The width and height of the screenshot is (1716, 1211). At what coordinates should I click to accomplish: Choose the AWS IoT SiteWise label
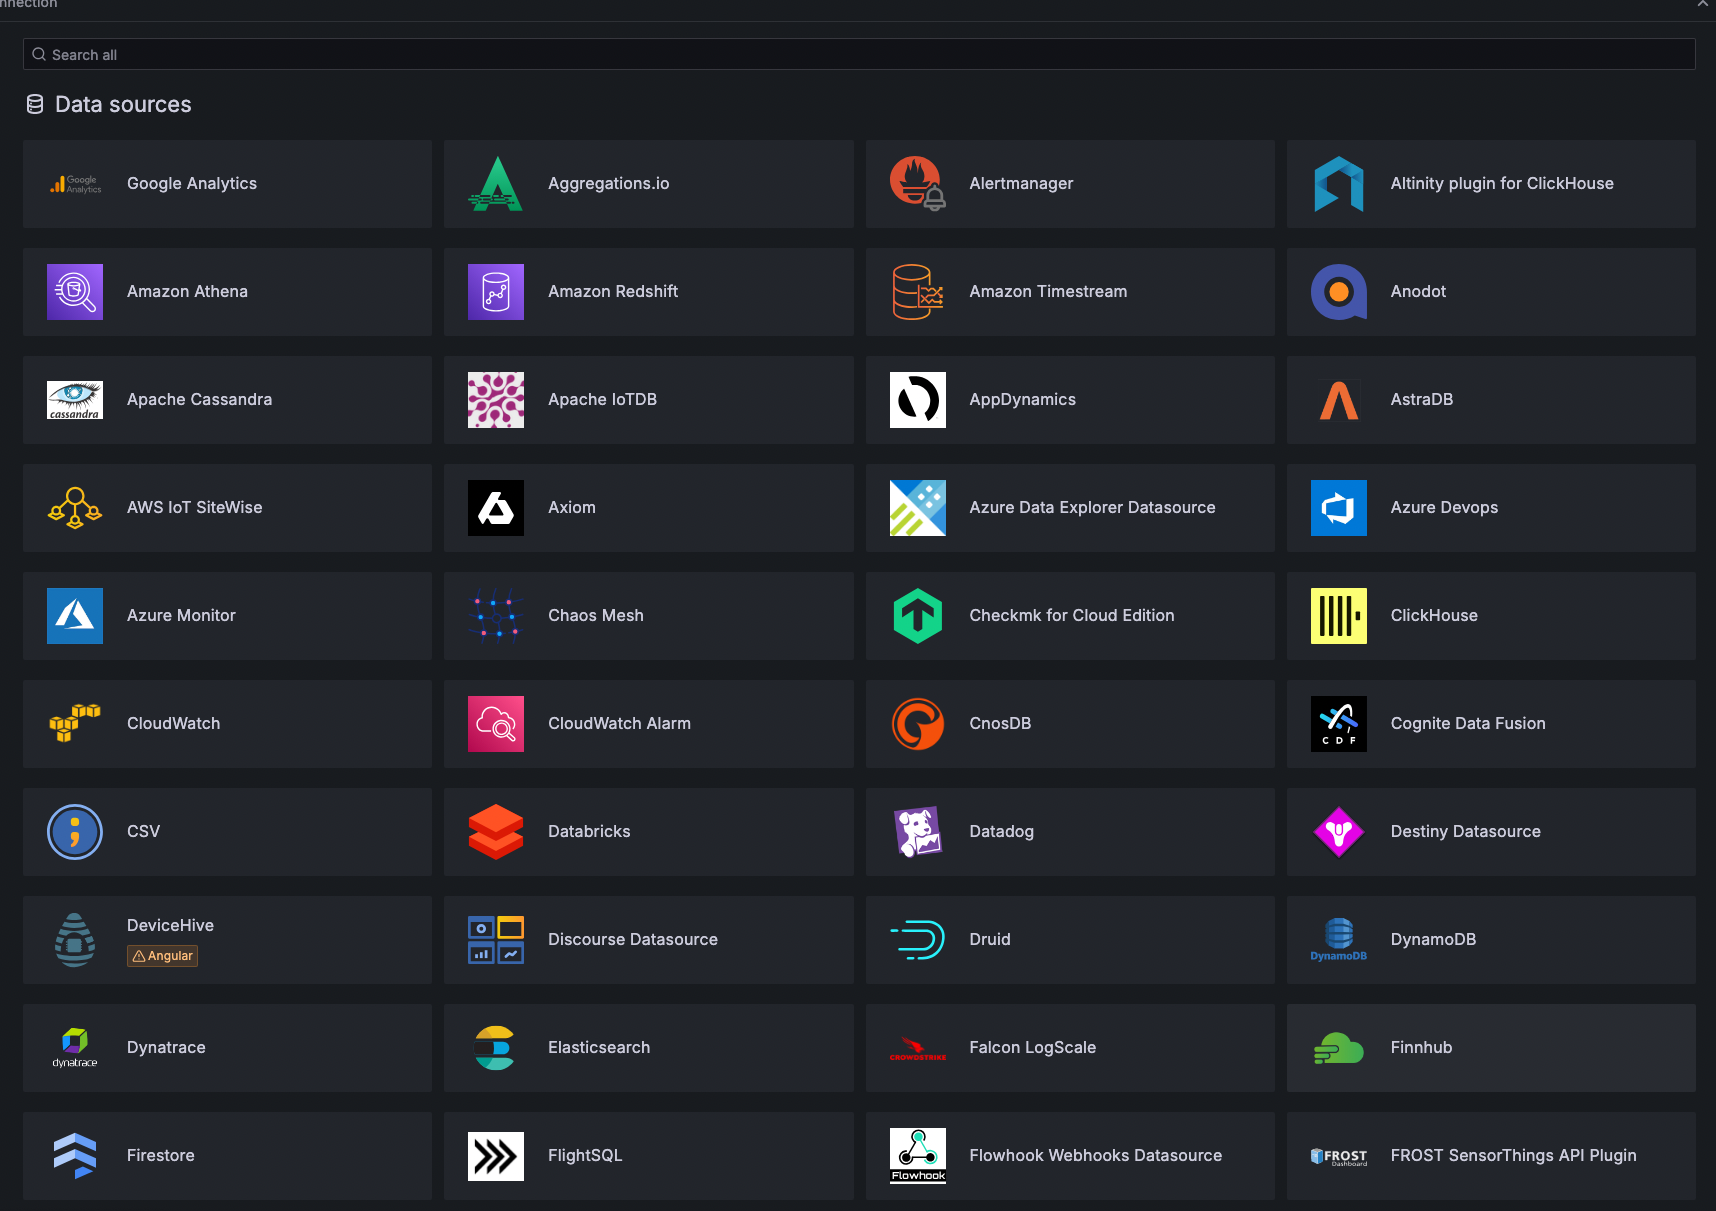tap(195, 508)
